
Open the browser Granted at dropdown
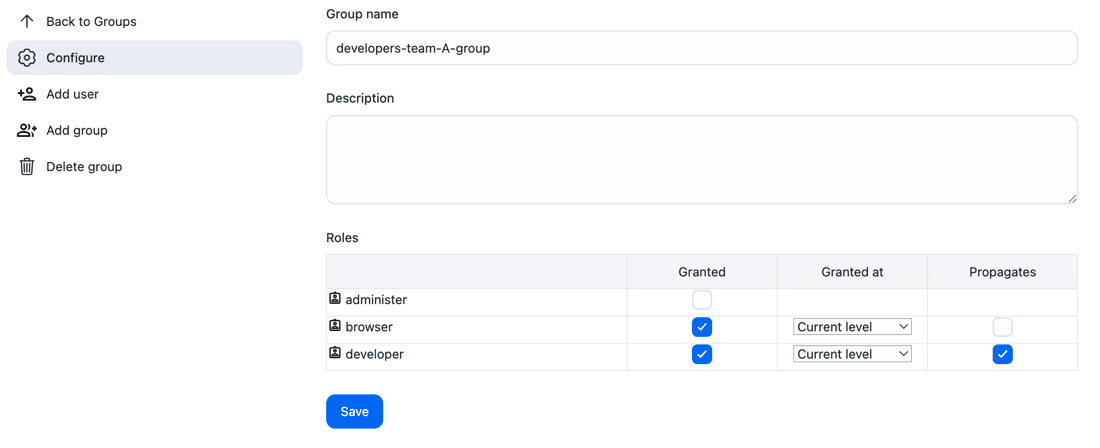tap(852, 327)
